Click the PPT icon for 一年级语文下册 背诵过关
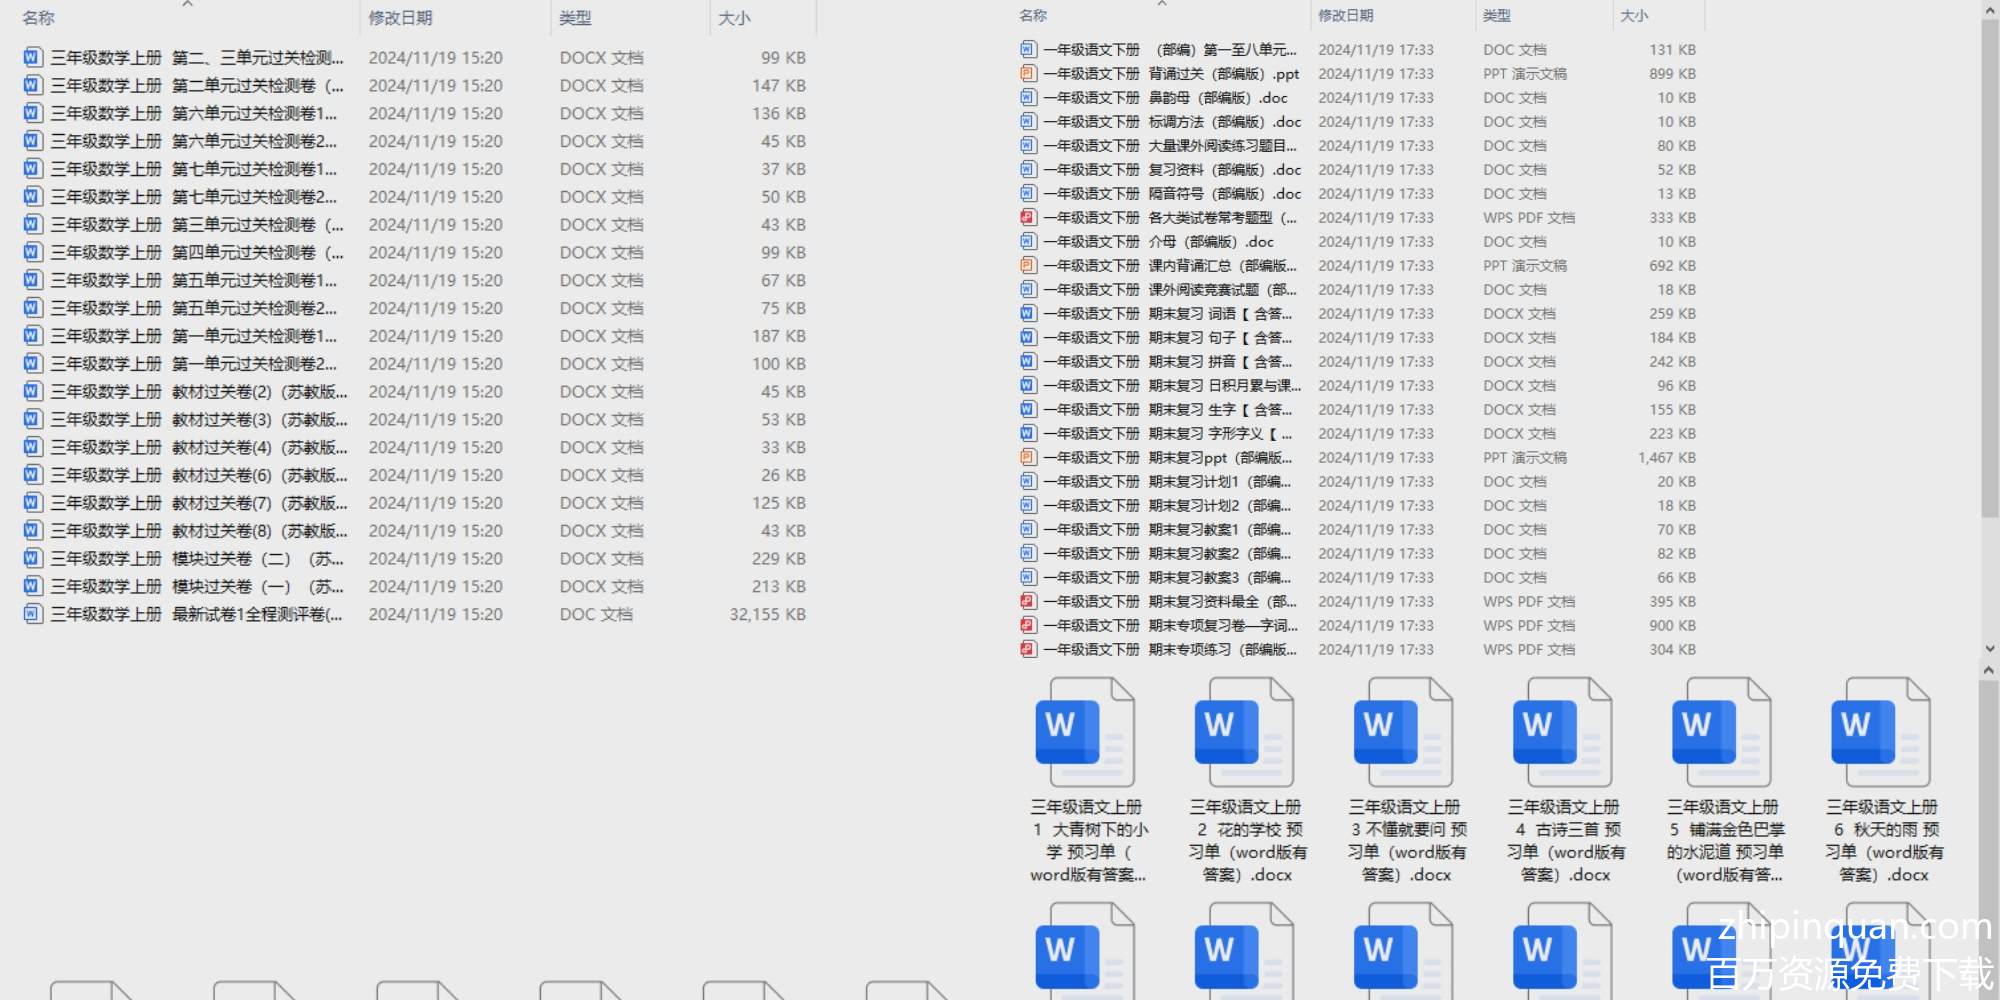This screenshot has width=2000, height=1000. (x=1028, y=73)
